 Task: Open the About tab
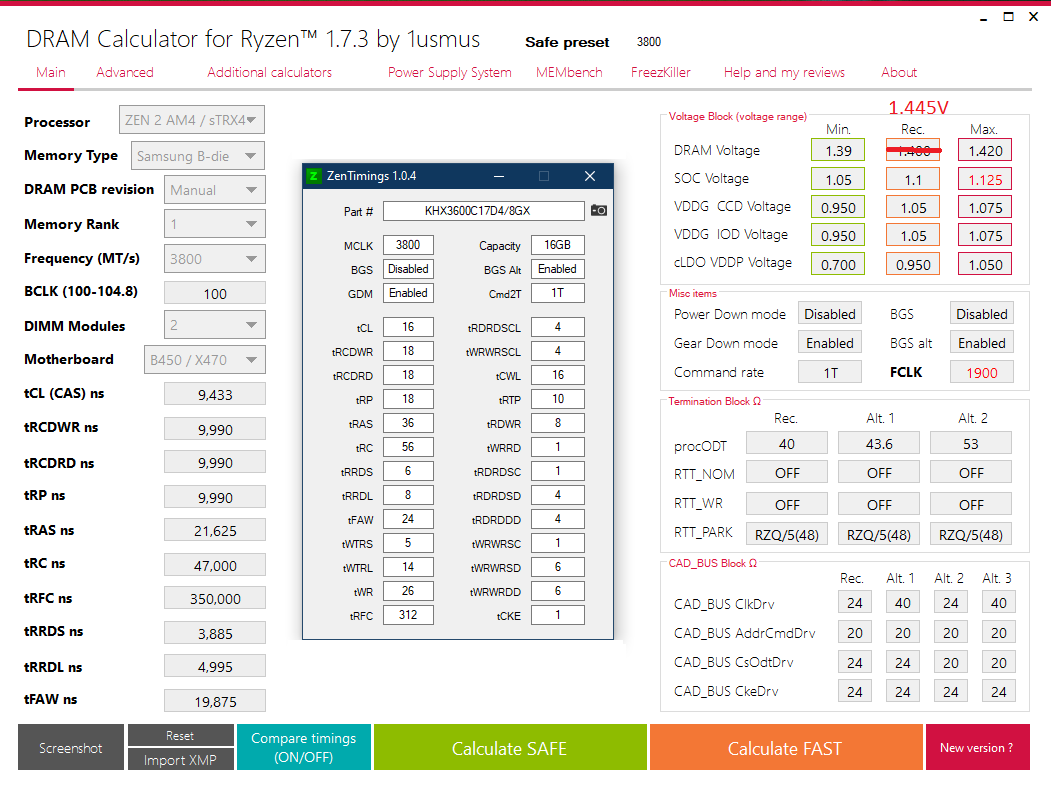click(899, 72)
